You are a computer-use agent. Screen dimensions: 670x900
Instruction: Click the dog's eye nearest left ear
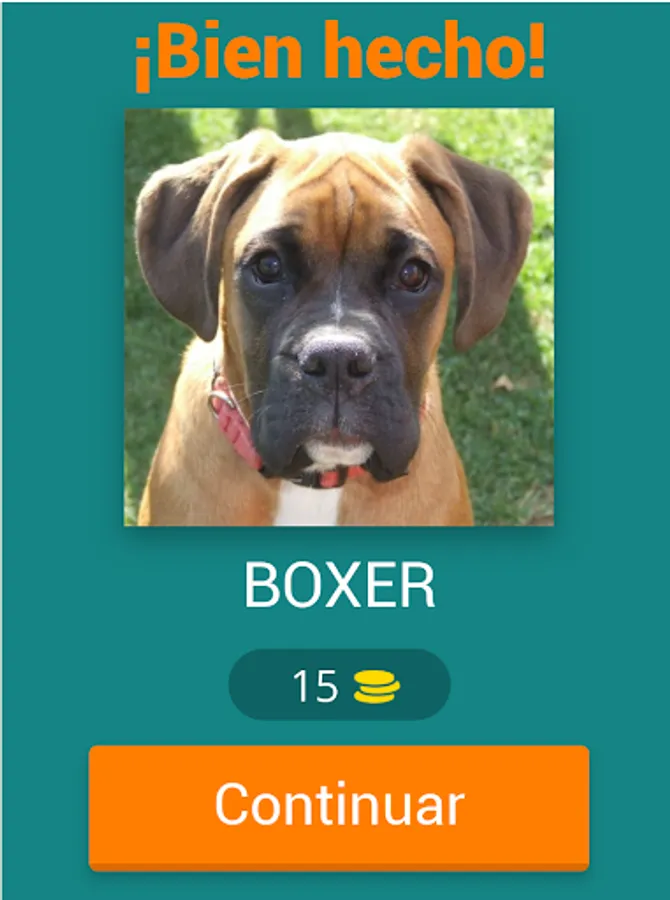[x=268, y=267]
